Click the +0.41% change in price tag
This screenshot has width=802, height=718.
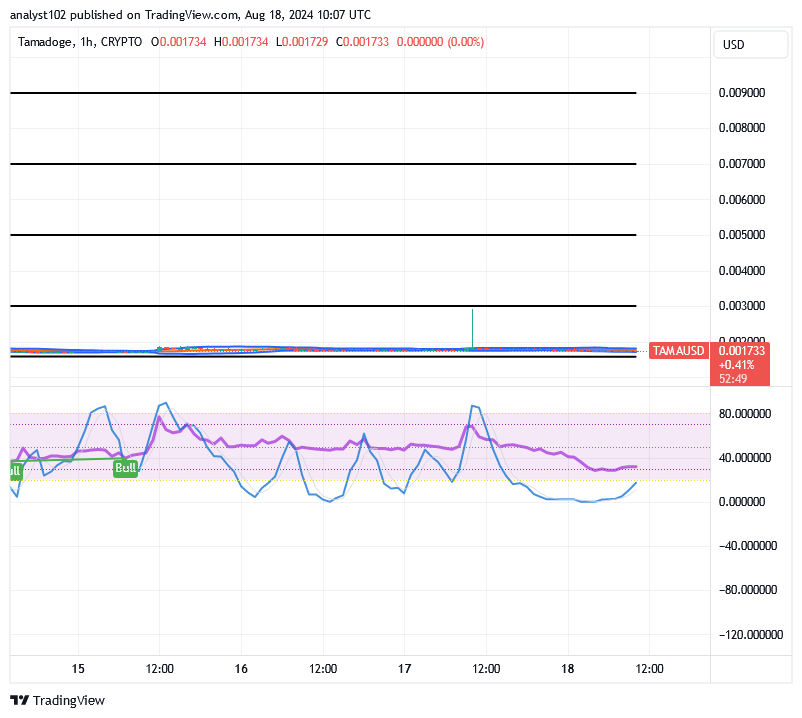coord(736,365)
